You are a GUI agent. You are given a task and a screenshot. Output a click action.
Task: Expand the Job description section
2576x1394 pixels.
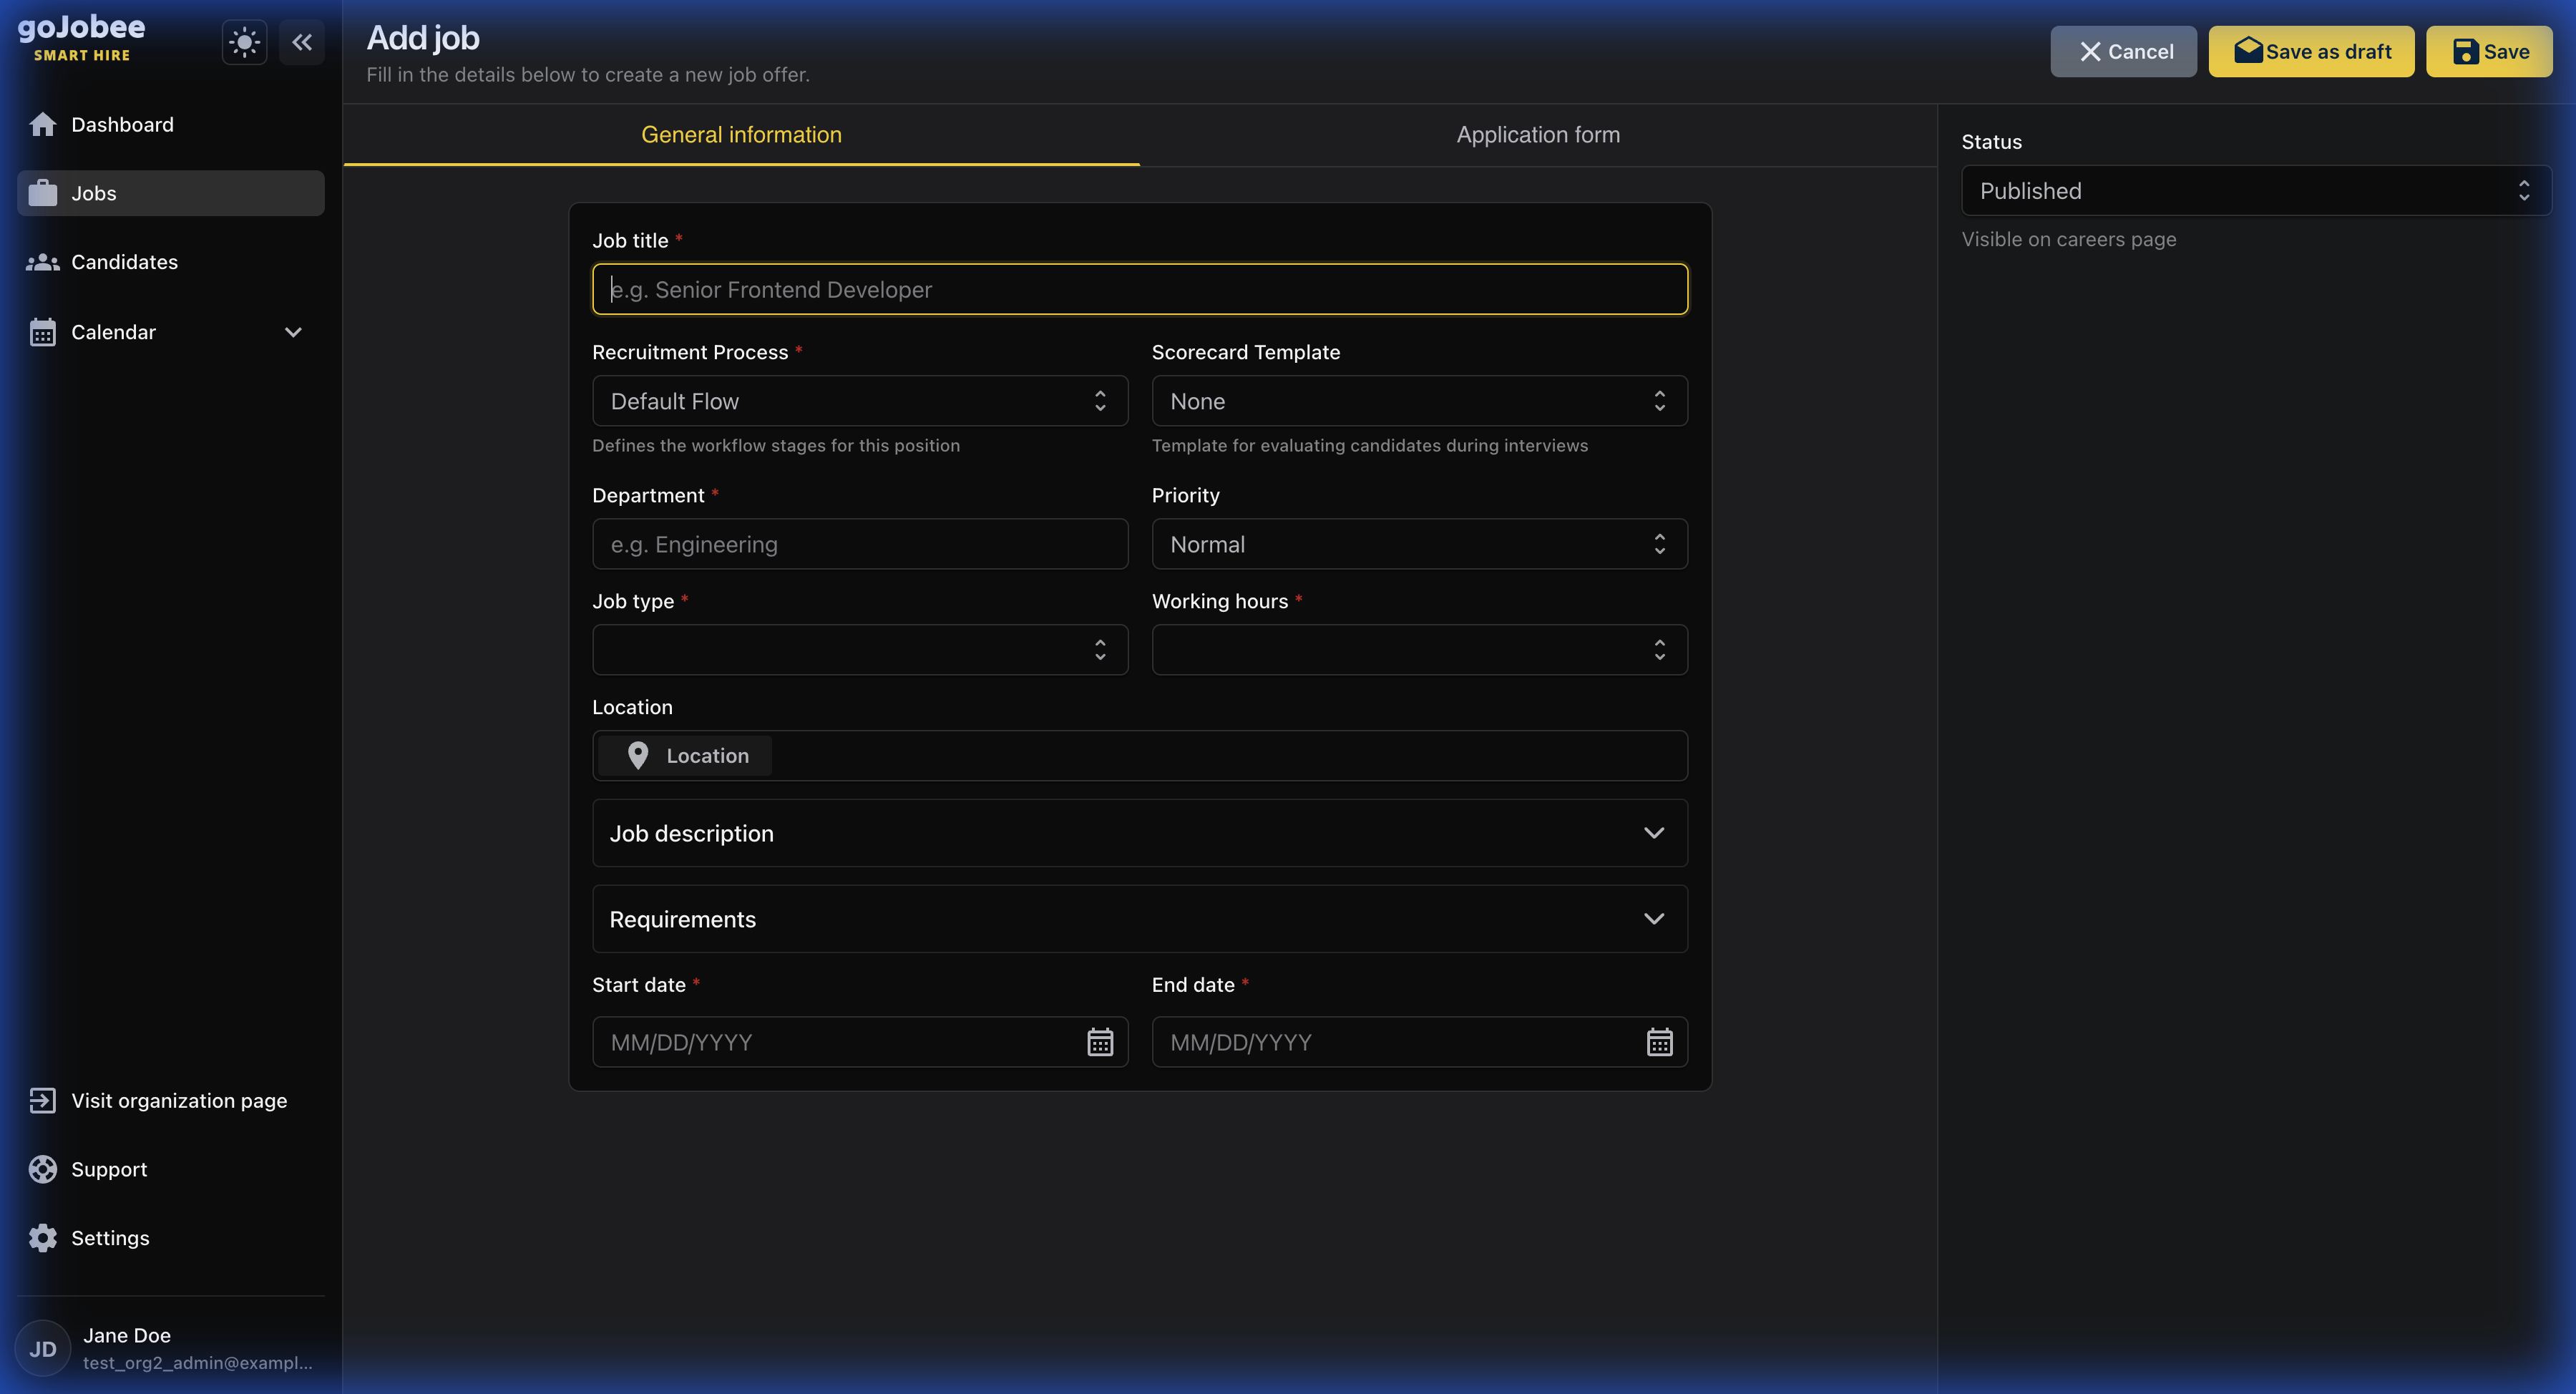point(1140,833)
